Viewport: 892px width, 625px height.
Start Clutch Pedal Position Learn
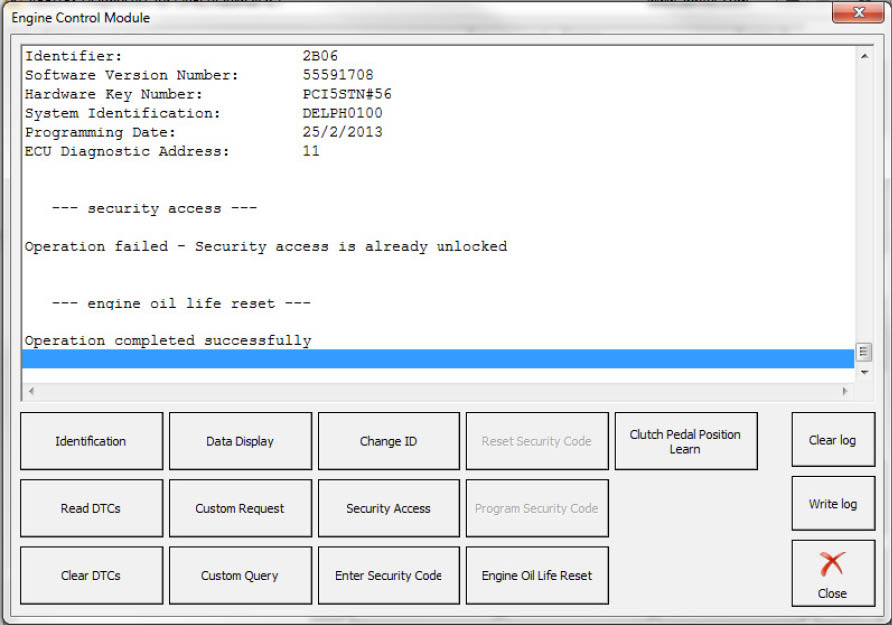coord(685,441)
